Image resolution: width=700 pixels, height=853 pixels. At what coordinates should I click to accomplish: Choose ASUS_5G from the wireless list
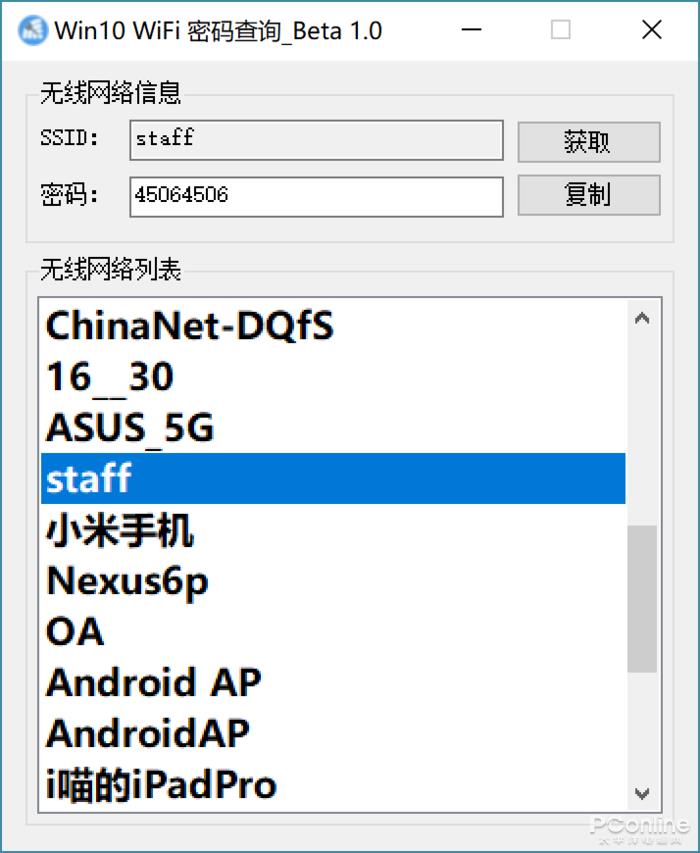coord(130,428)
